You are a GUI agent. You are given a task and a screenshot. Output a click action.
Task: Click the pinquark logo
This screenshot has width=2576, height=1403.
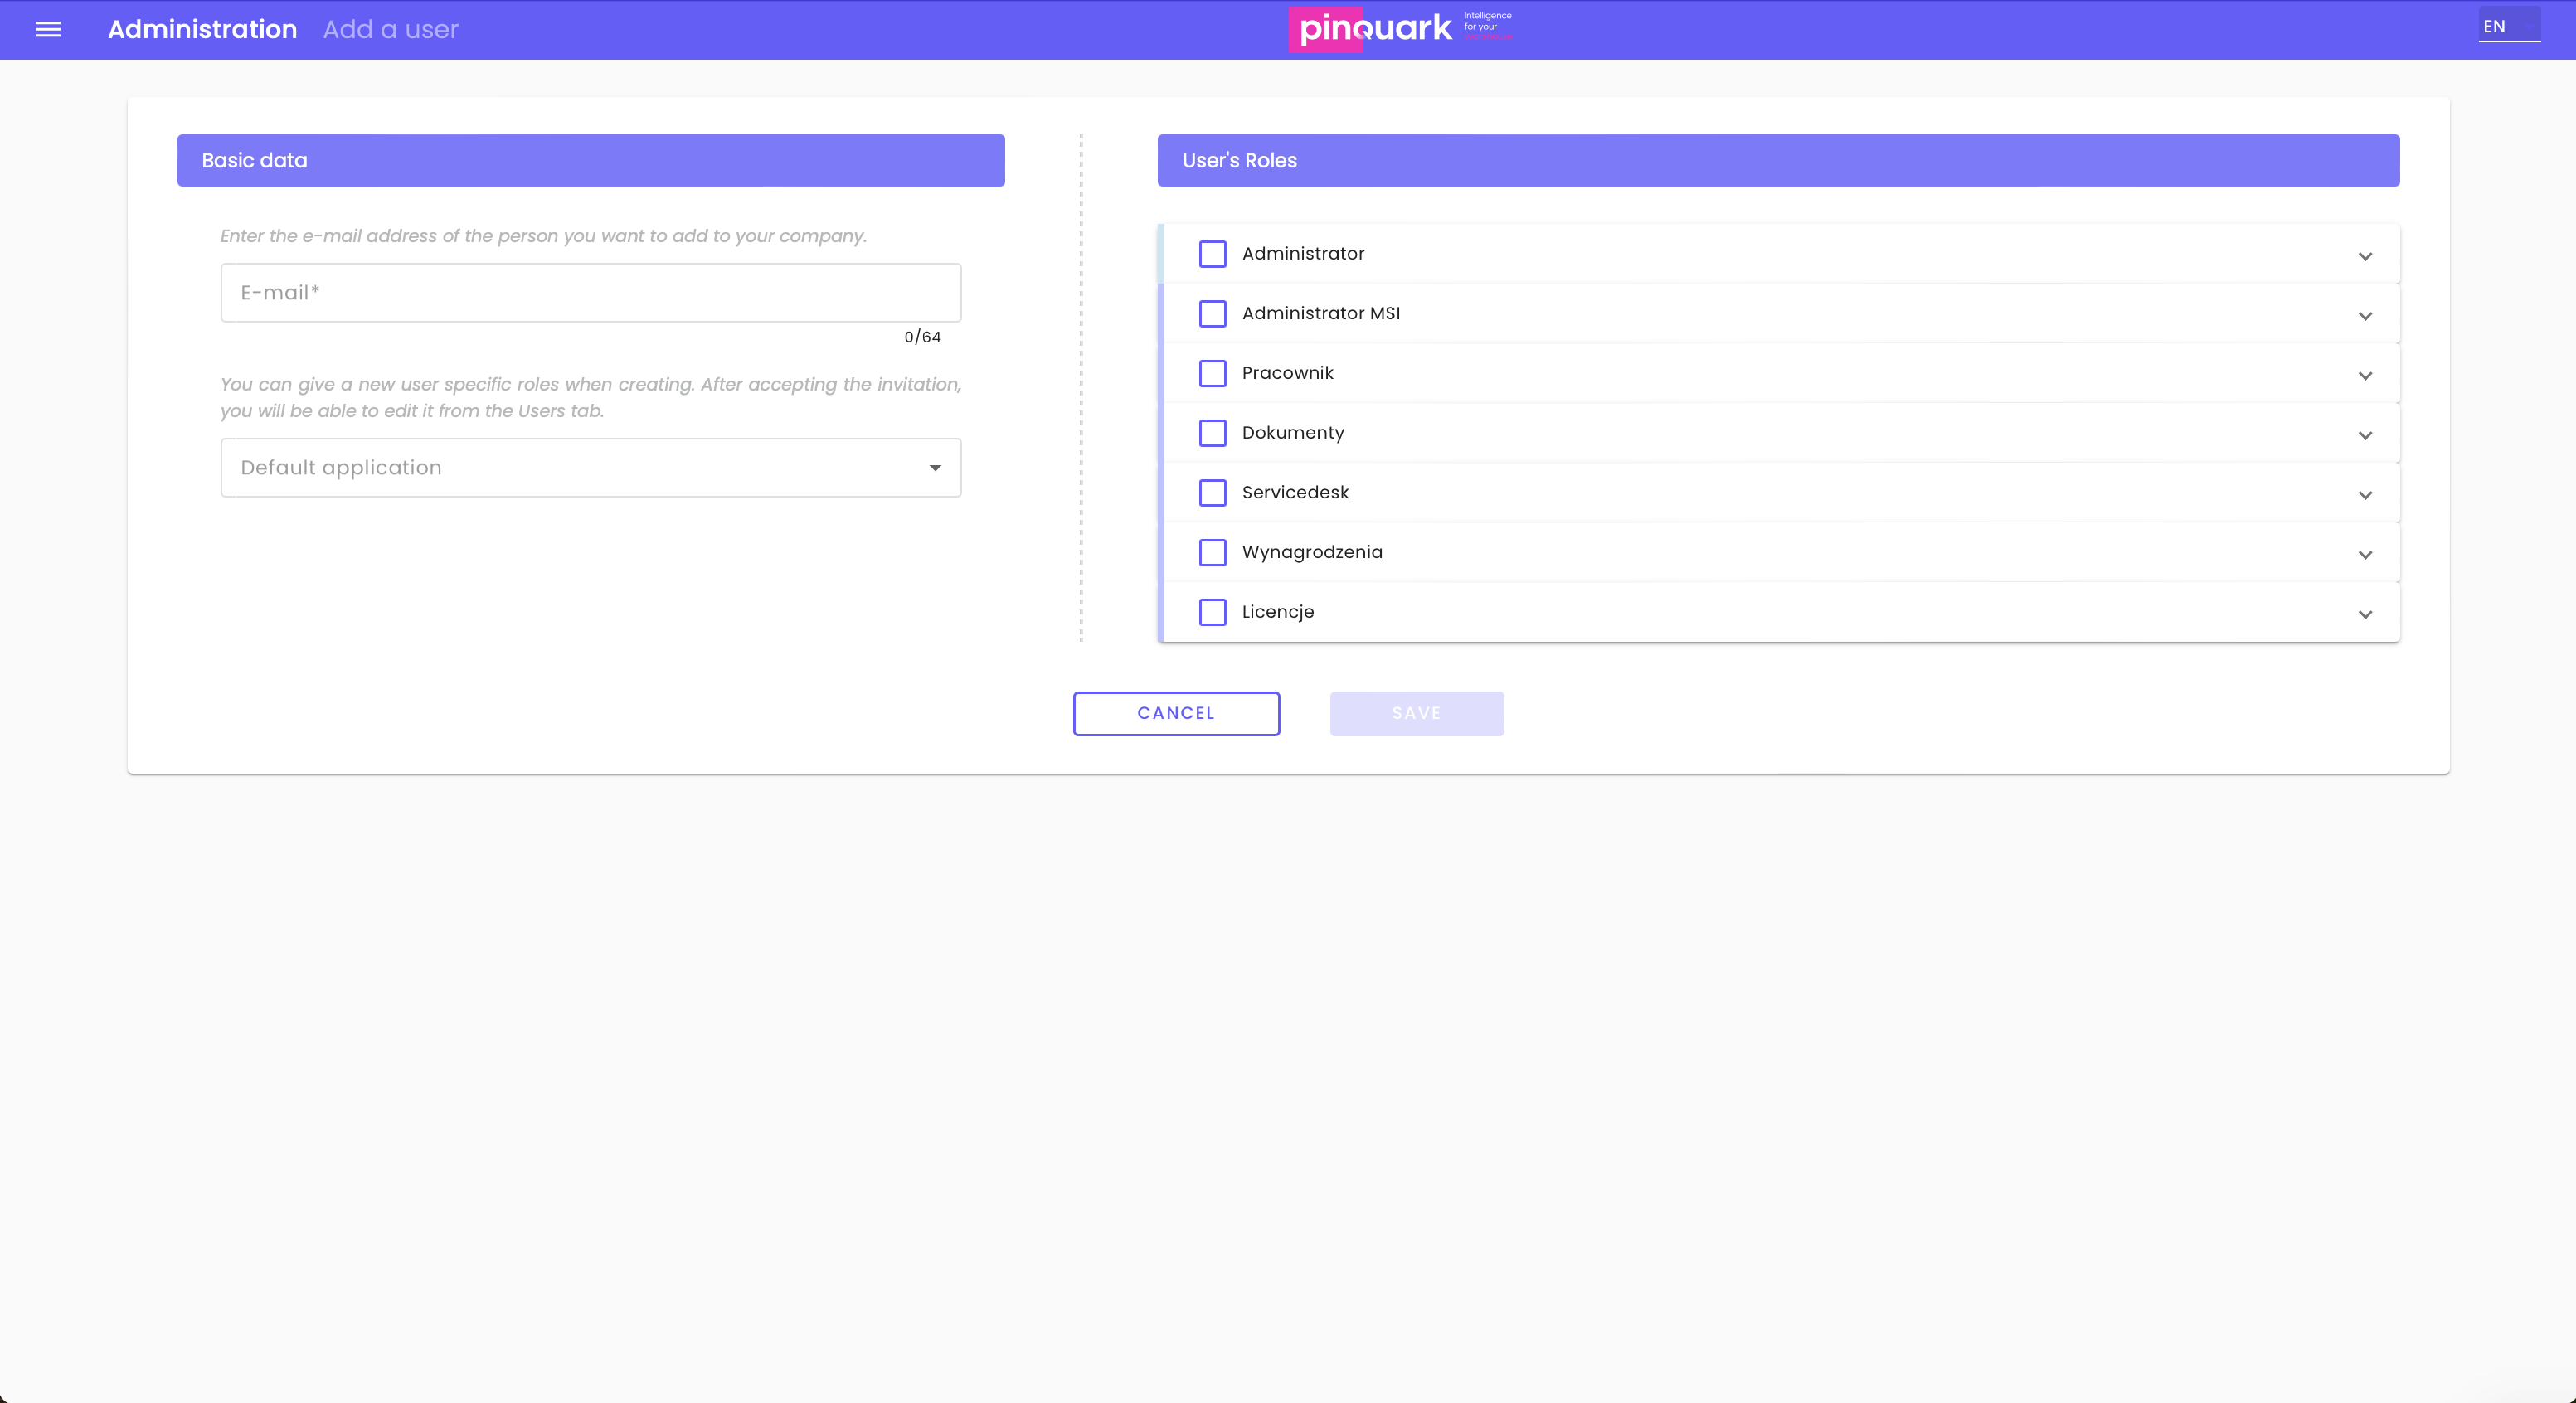(x=1401, y=28)
